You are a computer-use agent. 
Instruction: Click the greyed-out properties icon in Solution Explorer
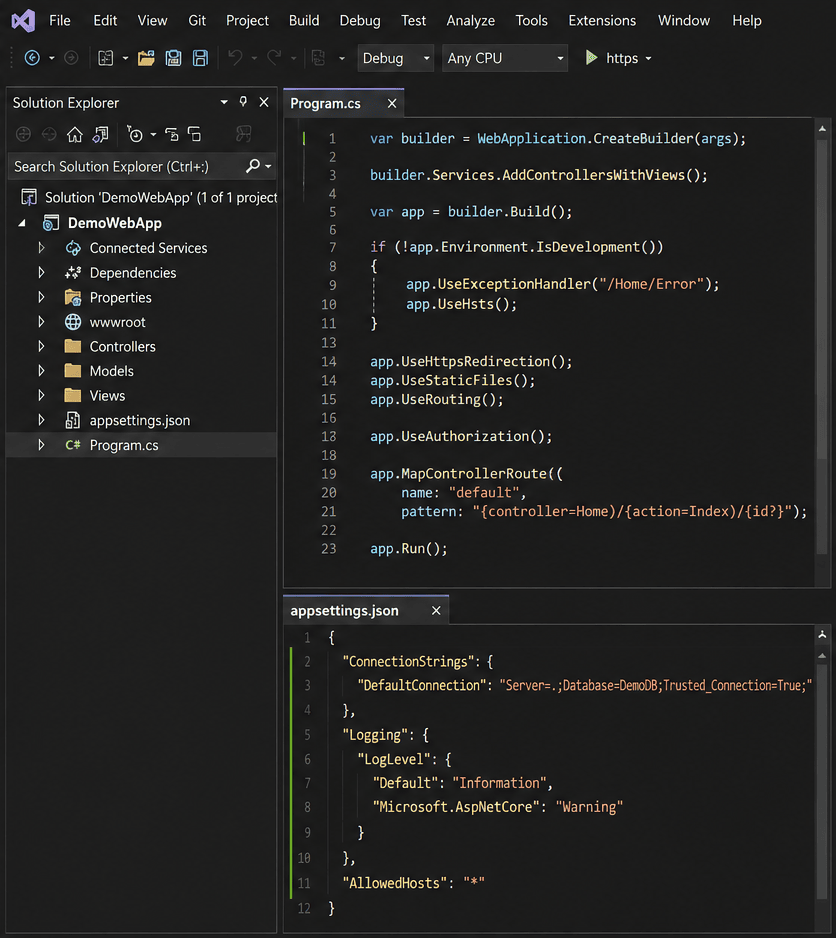pos(243,133)
